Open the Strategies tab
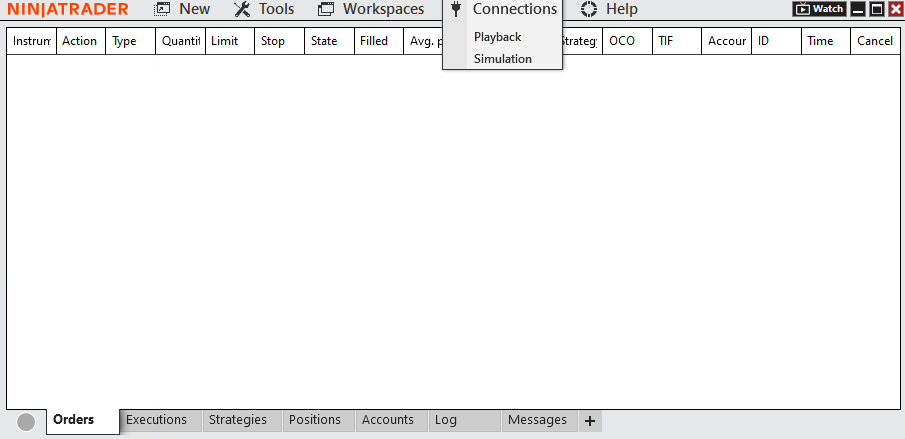The width and height of the screenshot is (905, 439). coord(238,420)
